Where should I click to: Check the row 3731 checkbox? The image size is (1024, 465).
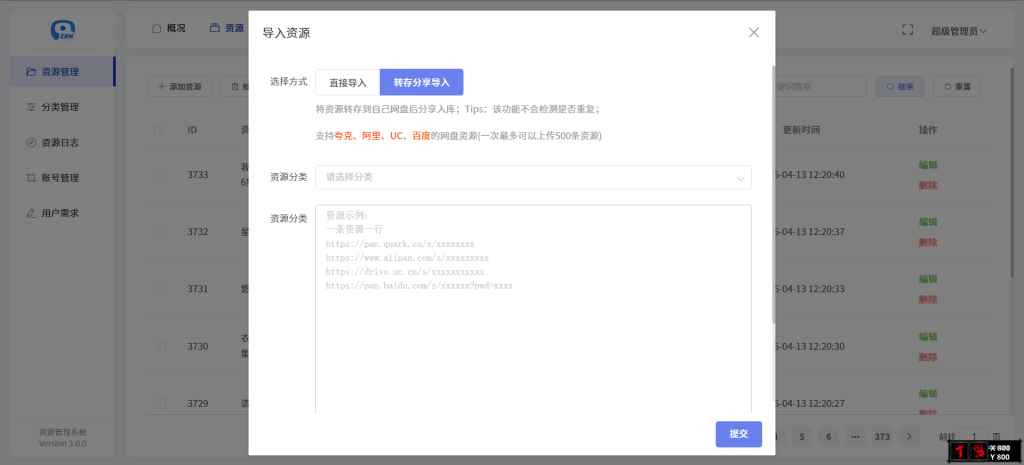161,289
